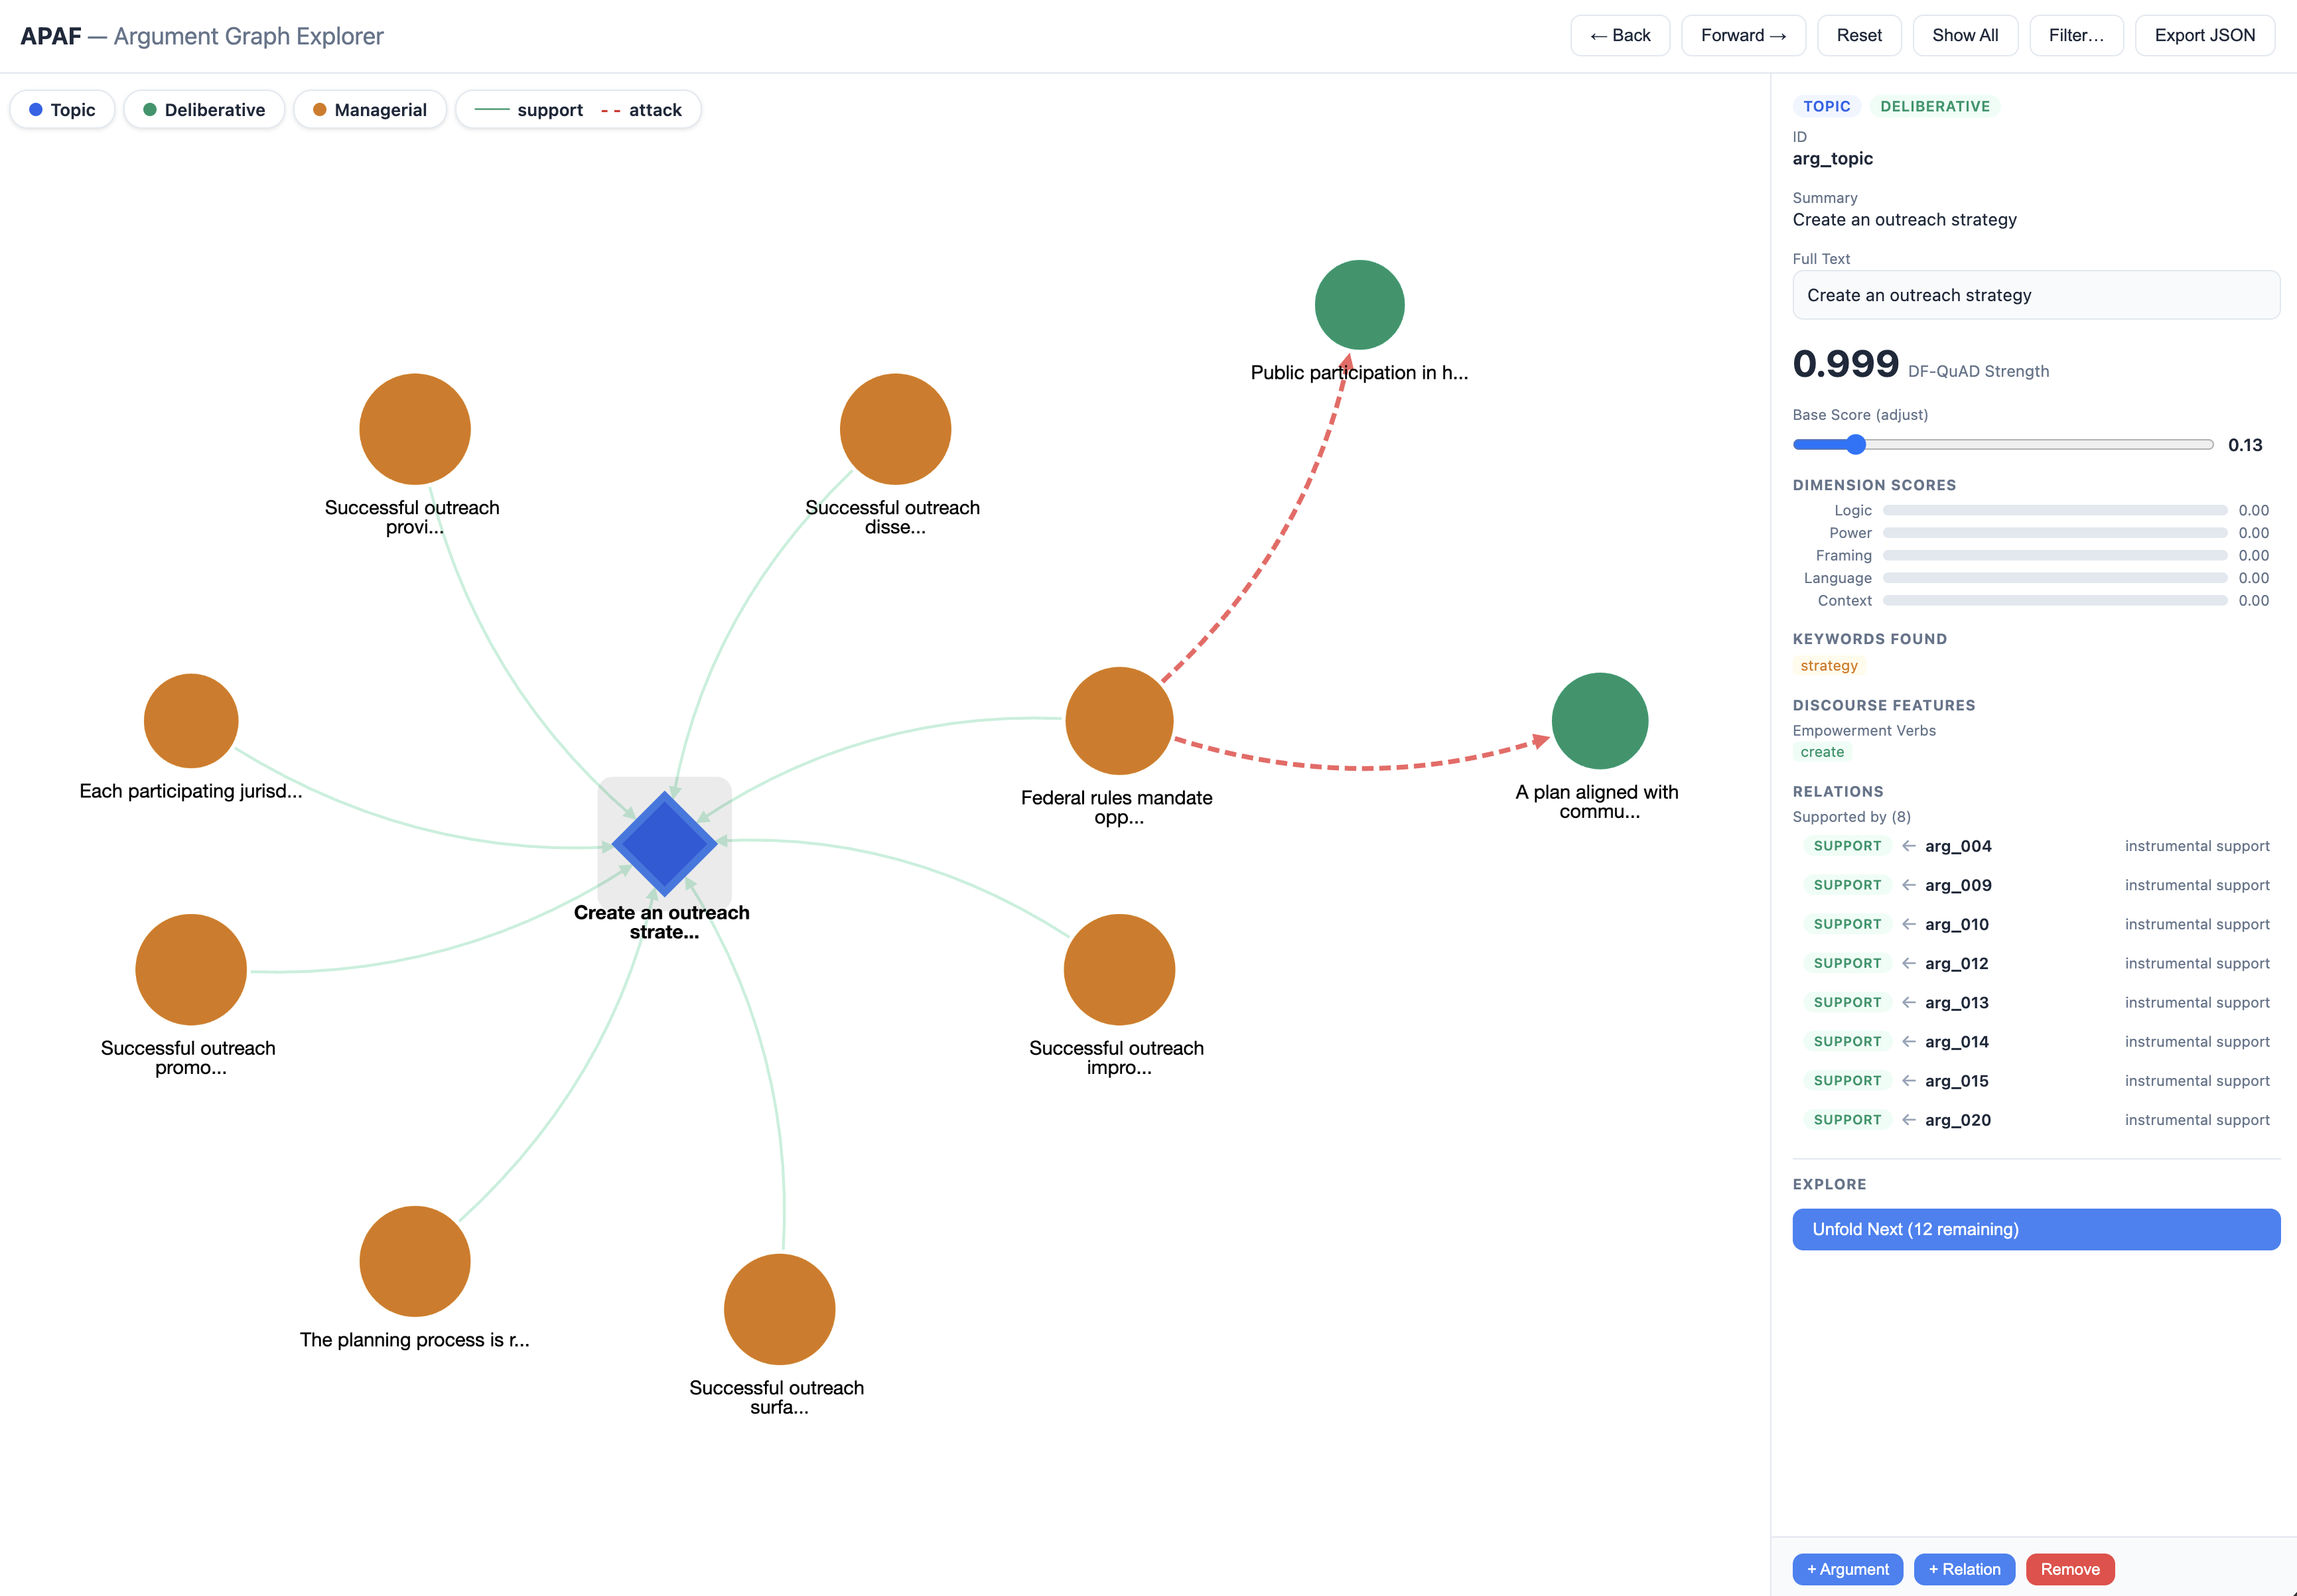Click Show All nodes button
This screenshot has width=2297, height=1596.
coord(1965,35)
